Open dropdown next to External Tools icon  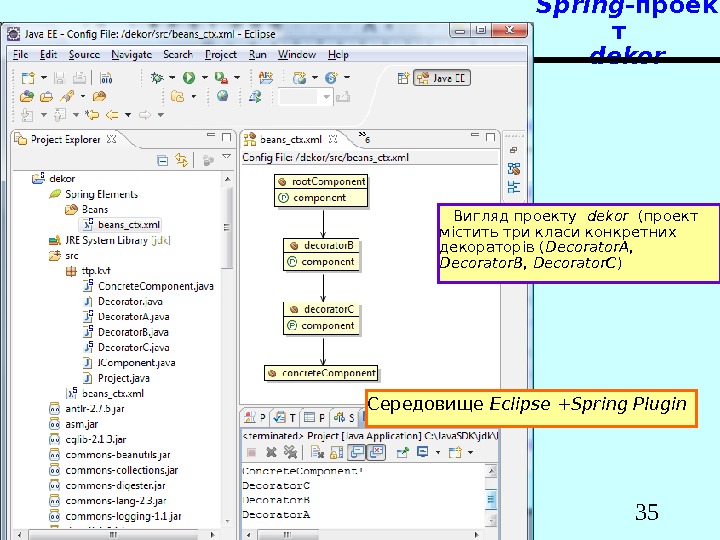tap(237, 78)
